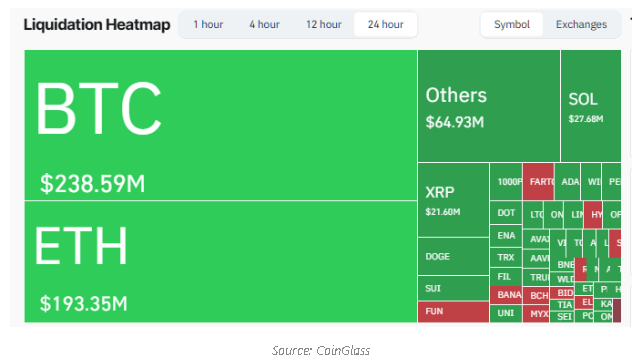644x363 pixels.
Task: Follow the CoinGlass source caption
Action: click(x=321, y=350)
